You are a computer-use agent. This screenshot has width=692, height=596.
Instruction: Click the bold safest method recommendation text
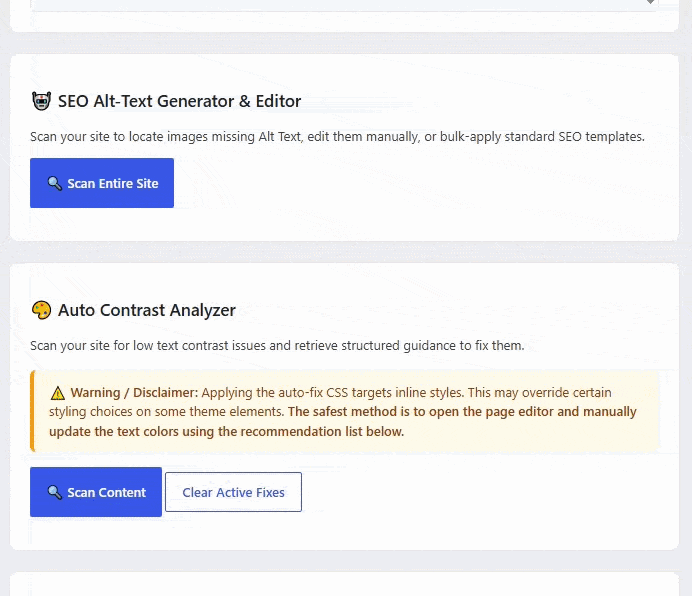pyautogui.click(x=342, y=421)
